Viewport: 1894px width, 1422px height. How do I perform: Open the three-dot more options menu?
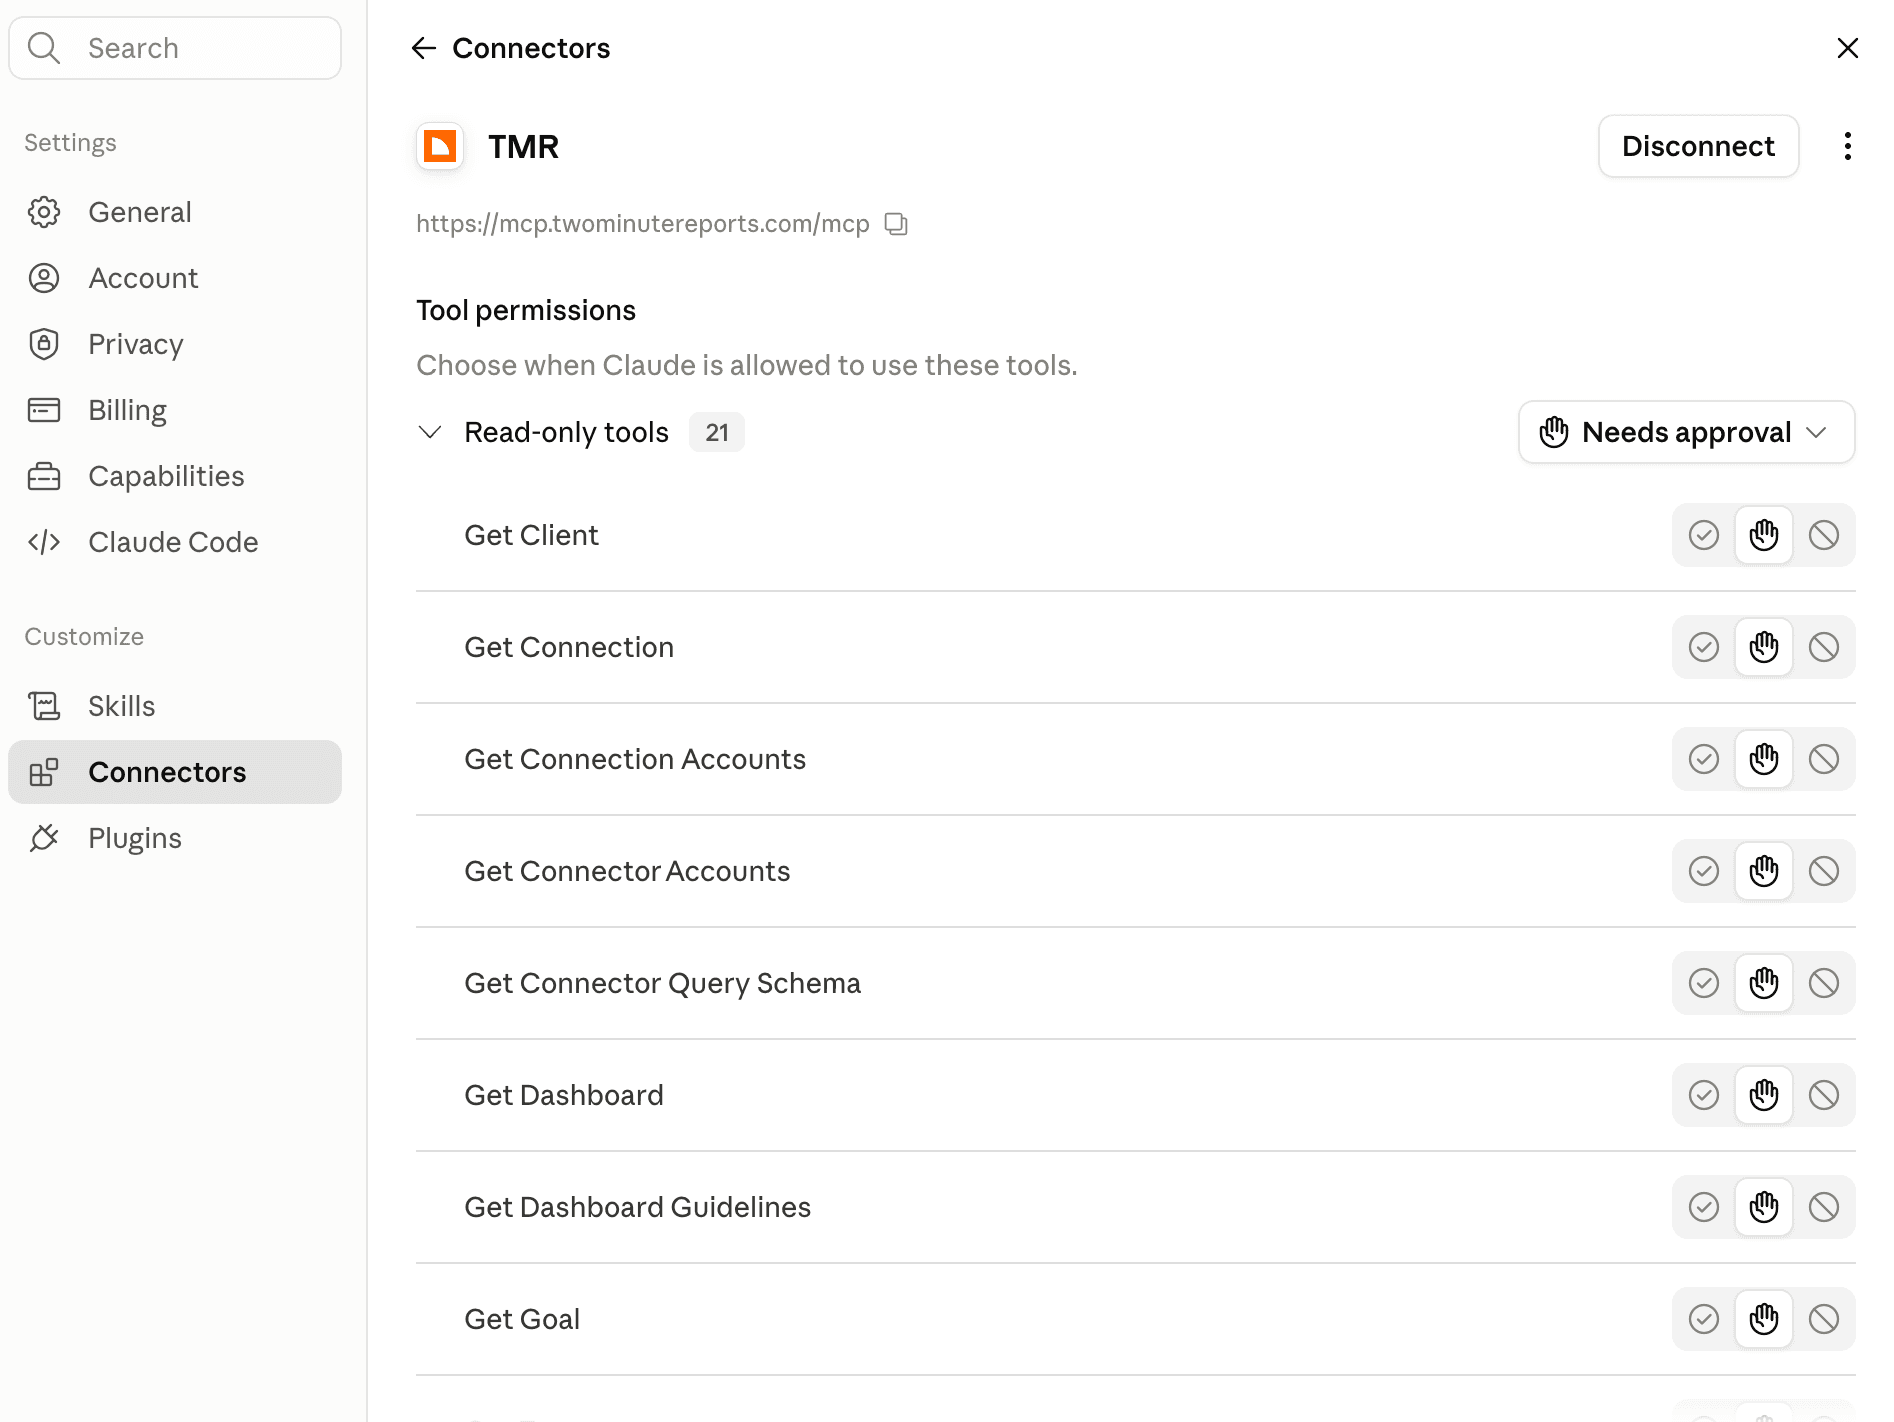tap(1847, 146)
